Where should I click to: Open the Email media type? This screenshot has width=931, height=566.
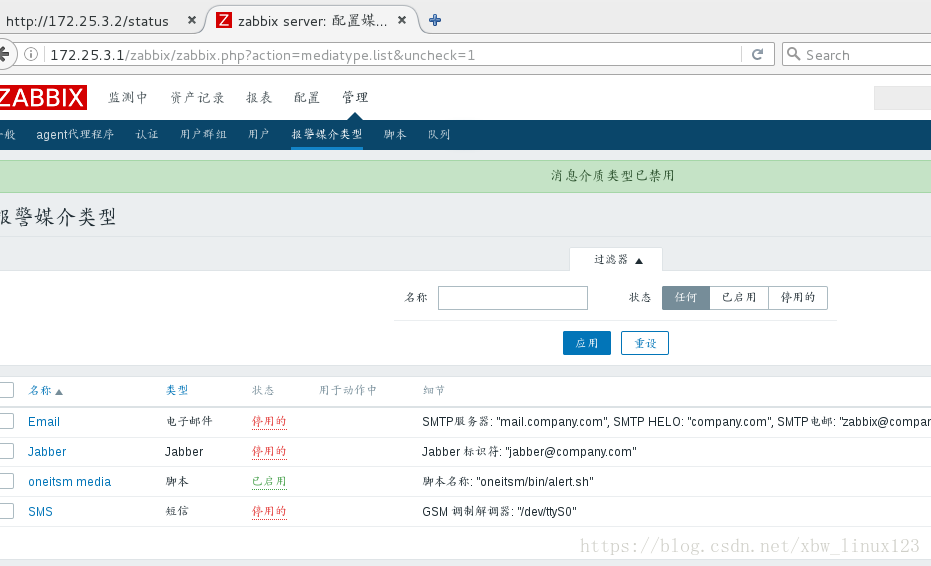[x=44, y=422]
